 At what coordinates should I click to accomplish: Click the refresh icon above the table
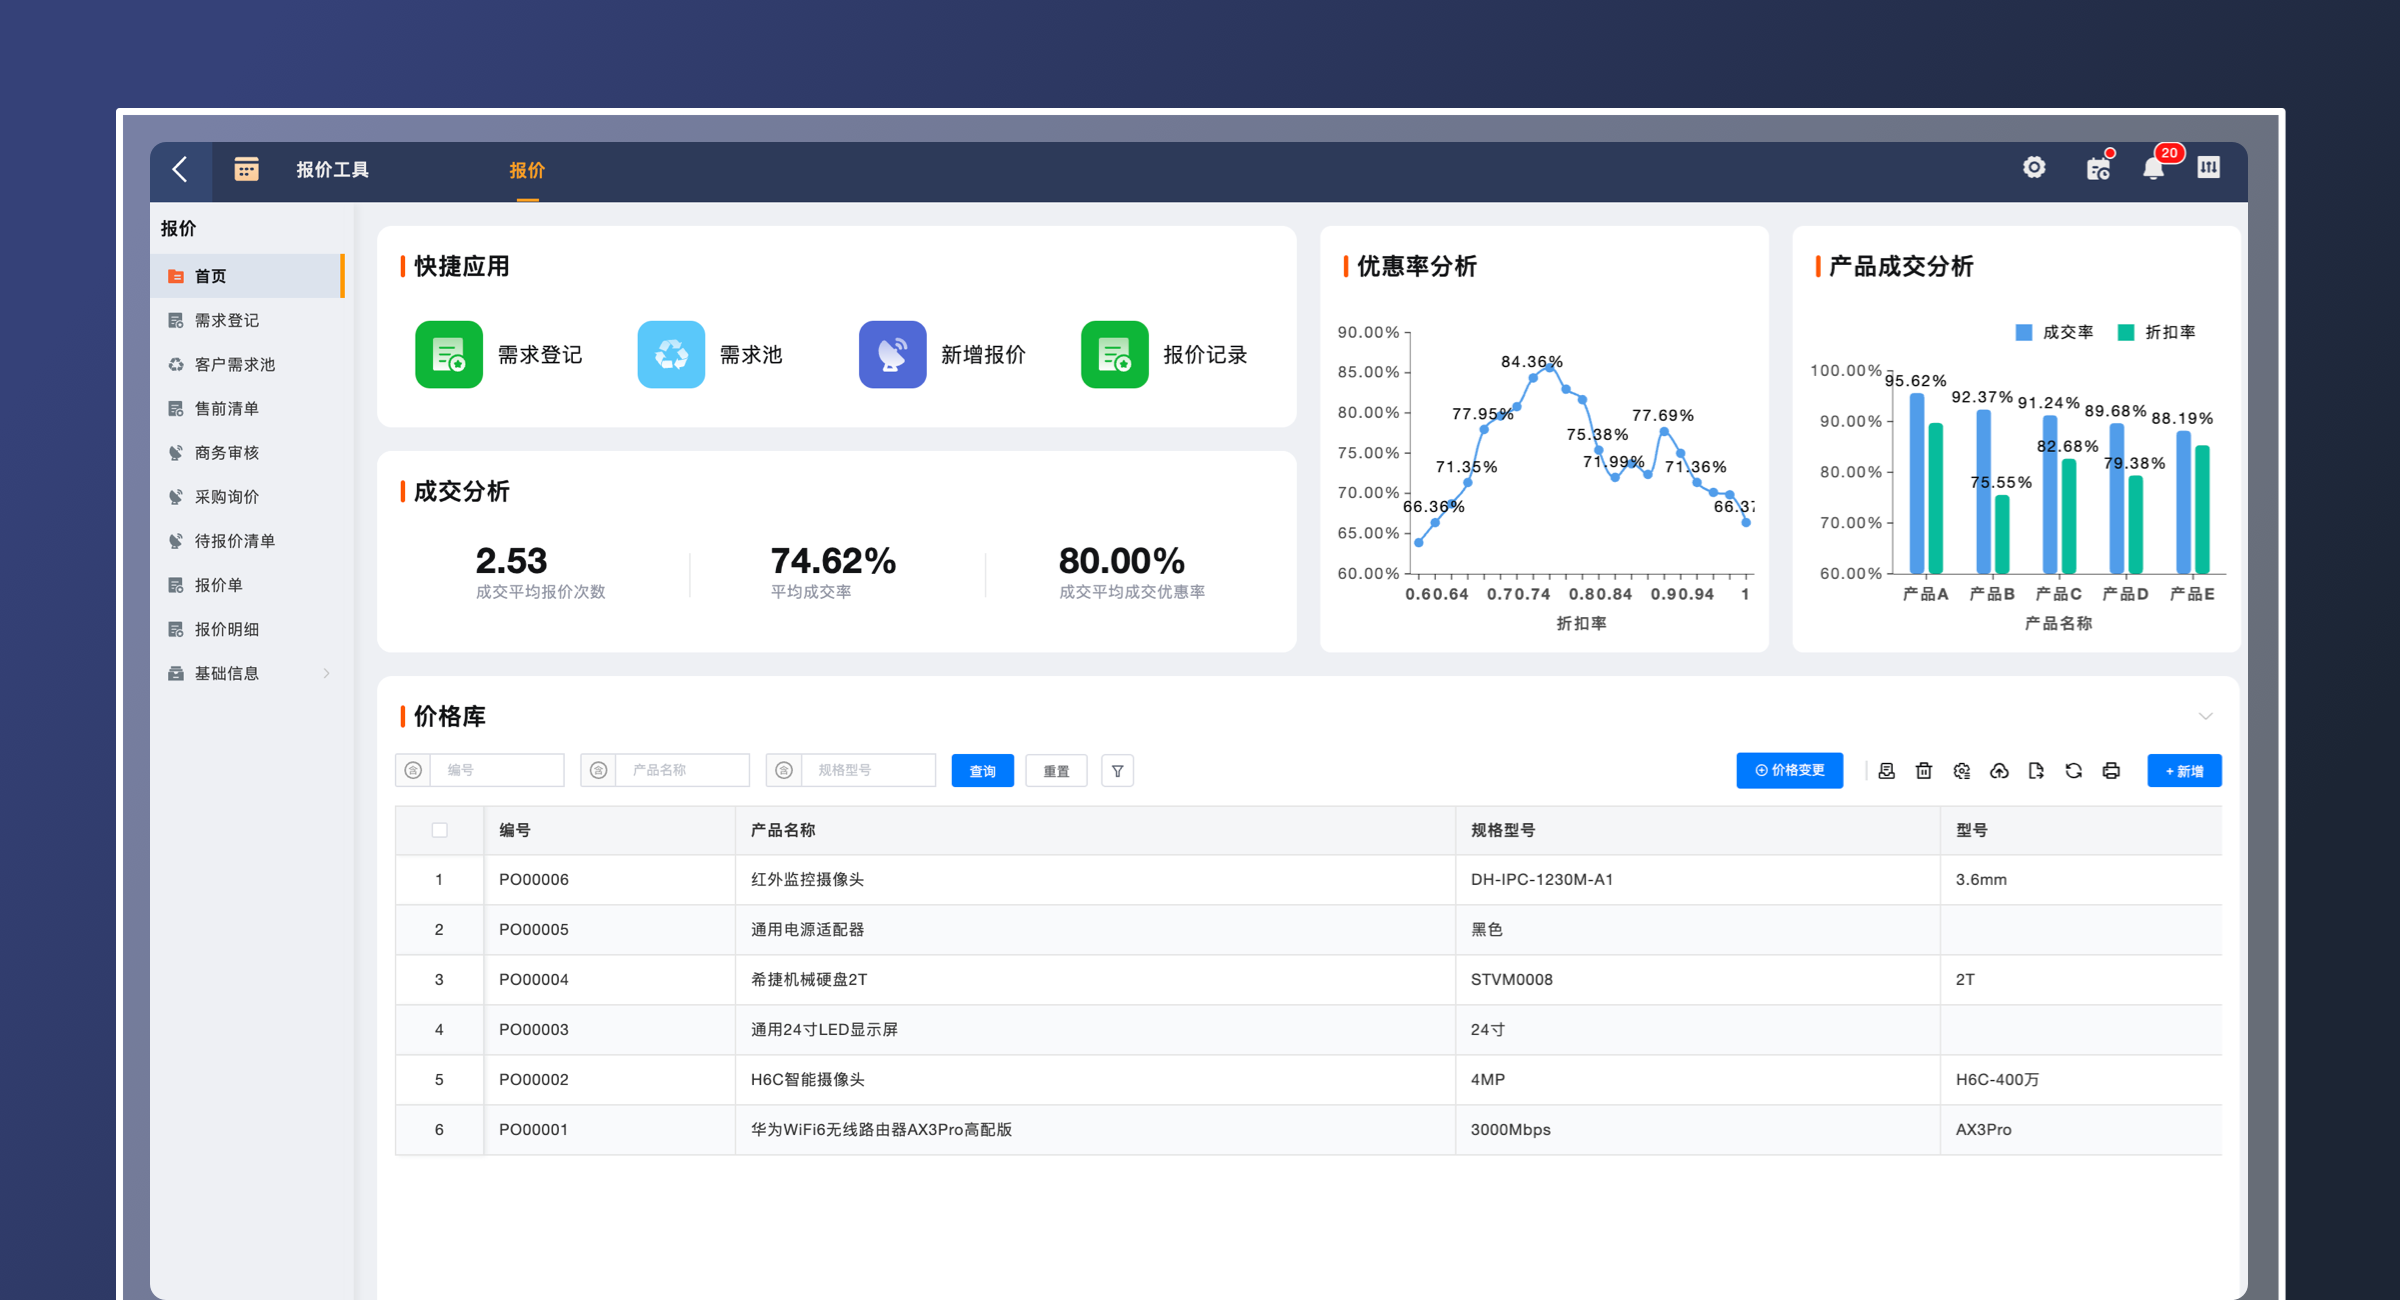[2073, 771]
